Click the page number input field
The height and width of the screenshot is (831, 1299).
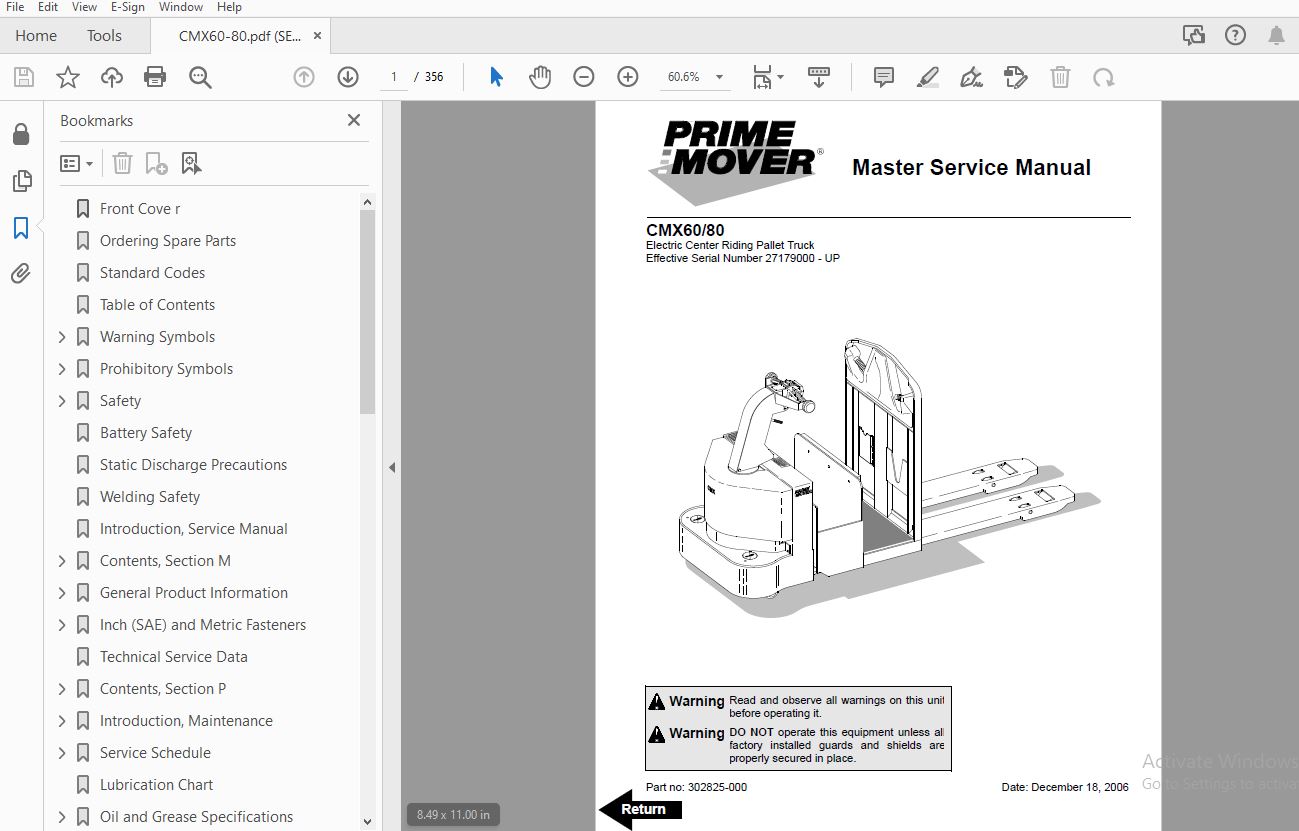pos(394,77)
